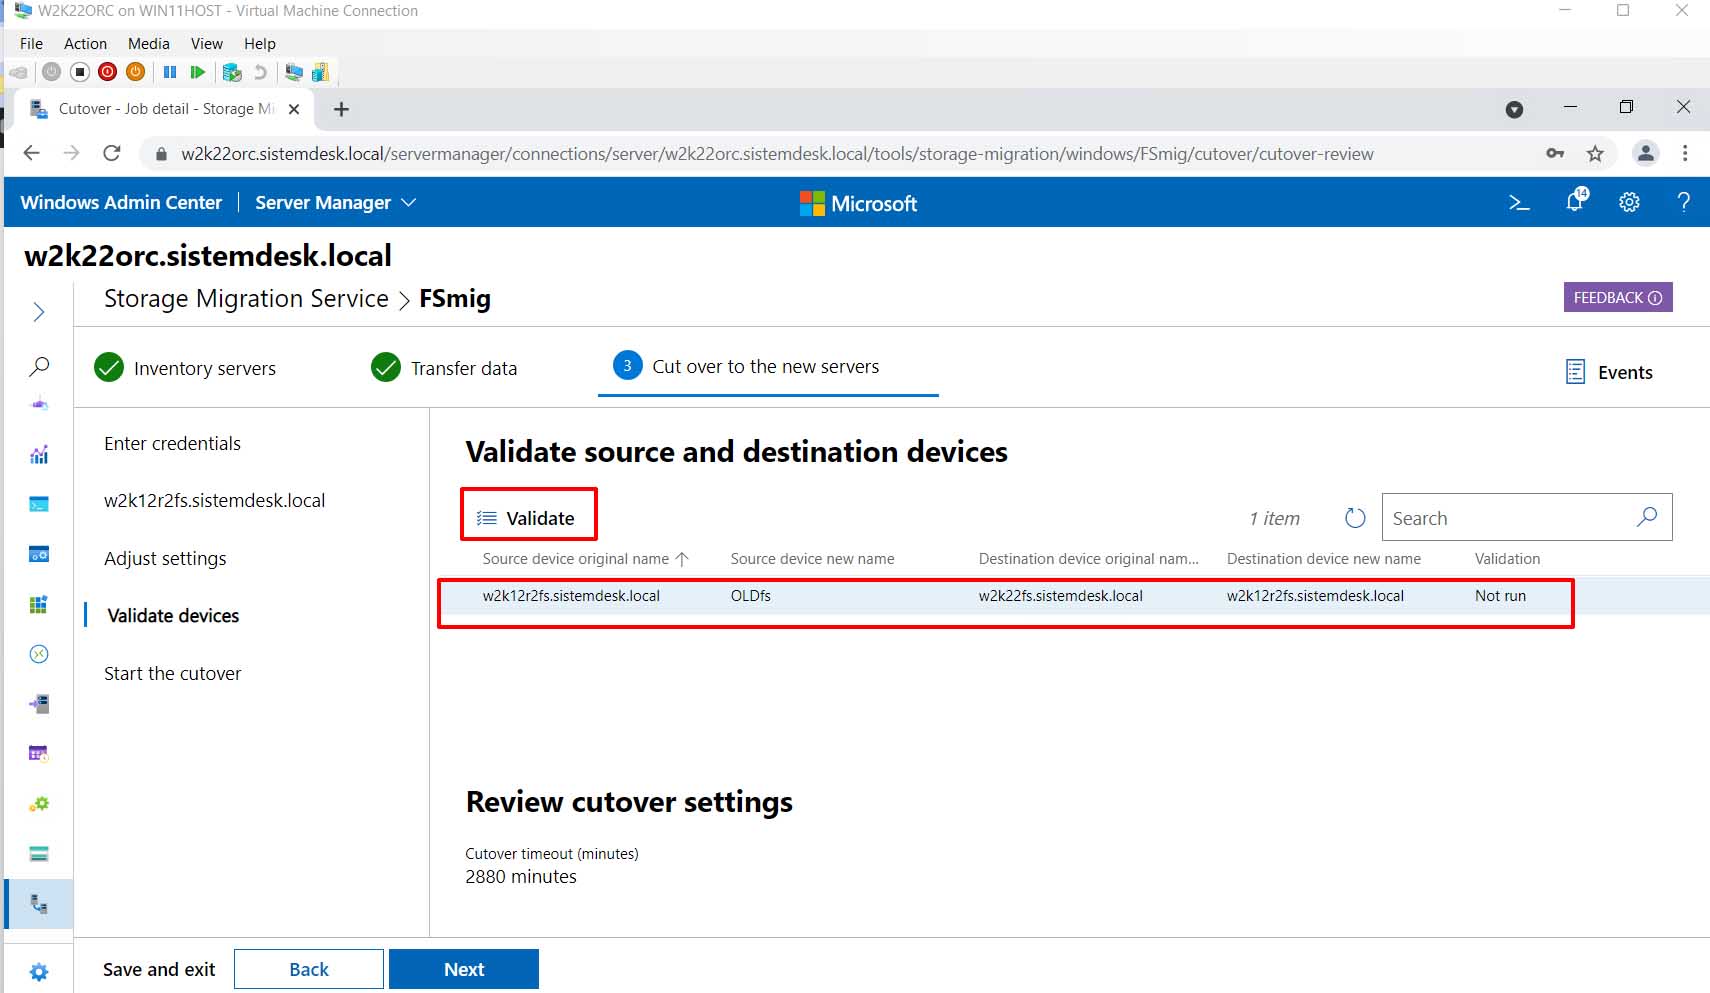Open the PowerShell tool in sidebar
Screen dimensions: 1710x993
pyautogui.click(x=39, y=504)
